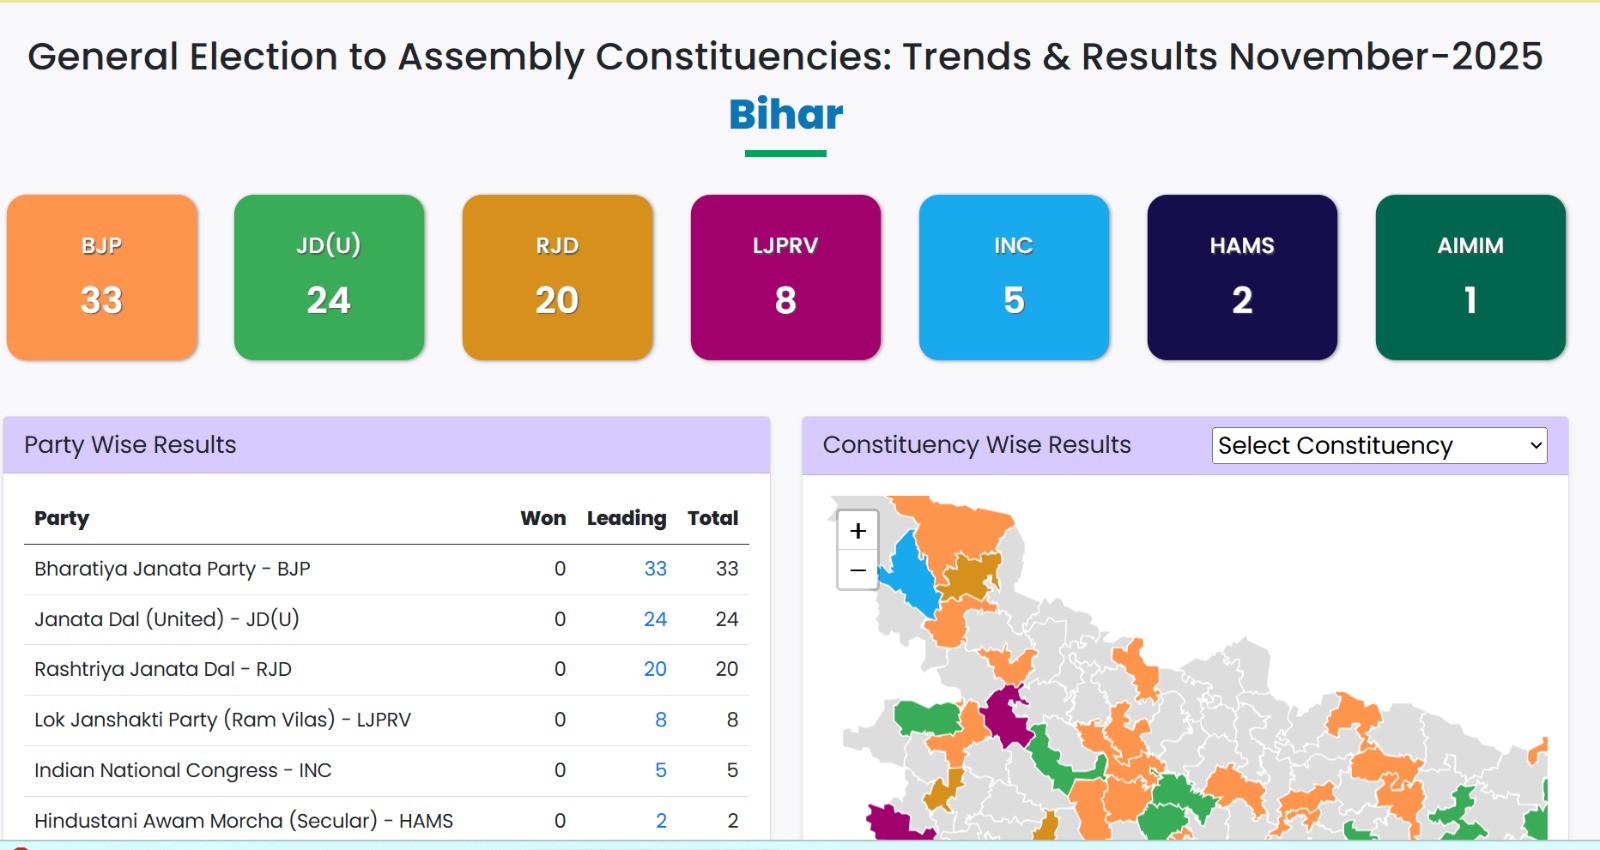Zoom out on the constituency map
Viewport: 1600px width, 850px height.
point(858,570)
